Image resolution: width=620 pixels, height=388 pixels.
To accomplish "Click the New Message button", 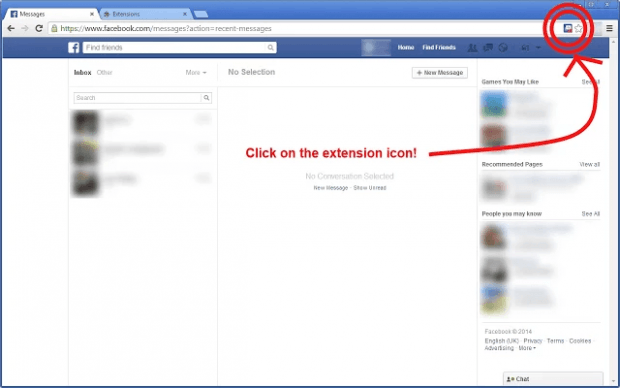I will click(440, 73).
